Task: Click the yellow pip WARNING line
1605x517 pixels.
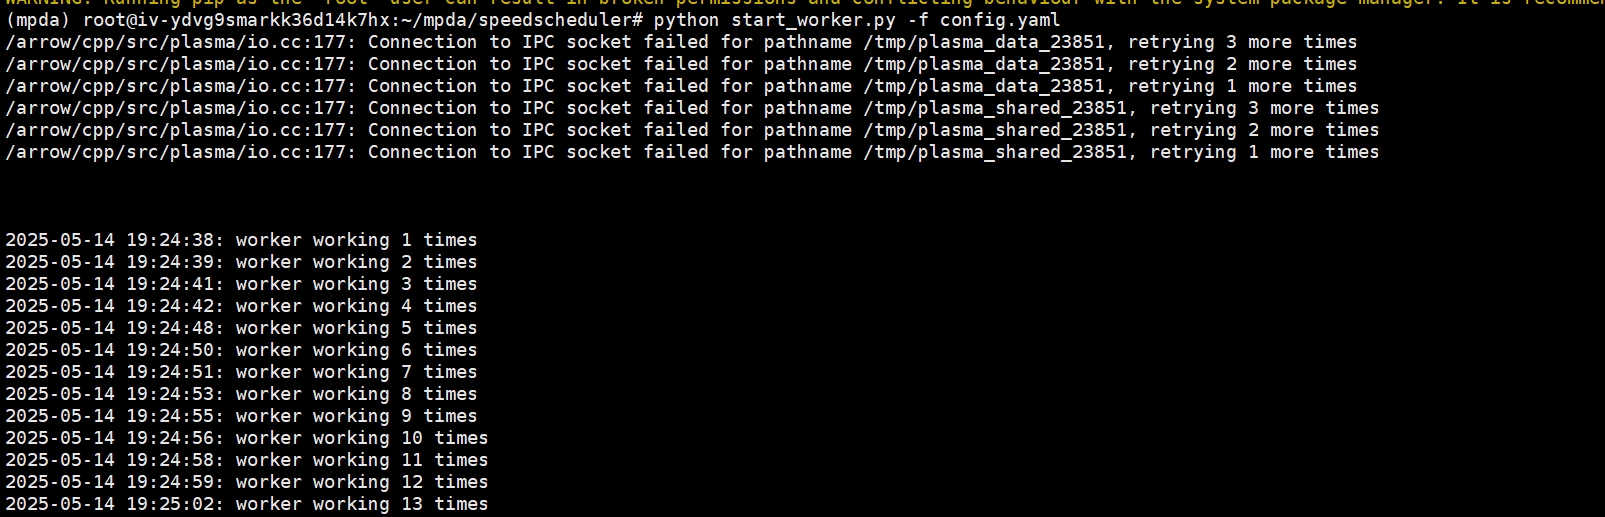Action: [802, 3]
